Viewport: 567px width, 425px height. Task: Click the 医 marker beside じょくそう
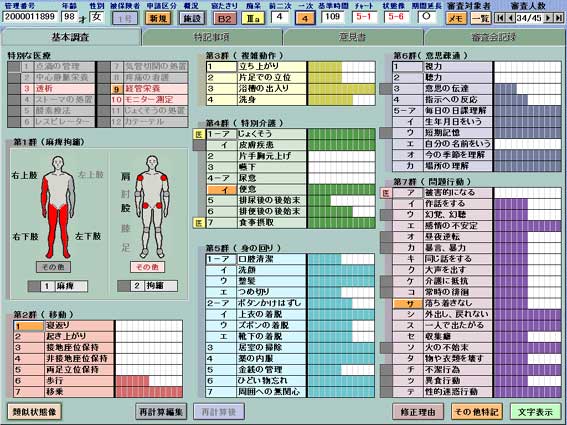[x=199, y=134]
